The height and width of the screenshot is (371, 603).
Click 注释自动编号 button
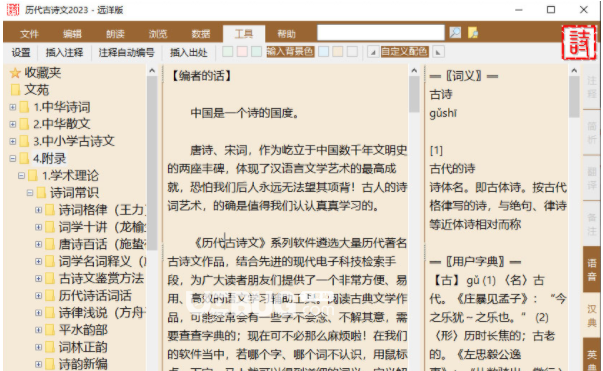[127, 52]
